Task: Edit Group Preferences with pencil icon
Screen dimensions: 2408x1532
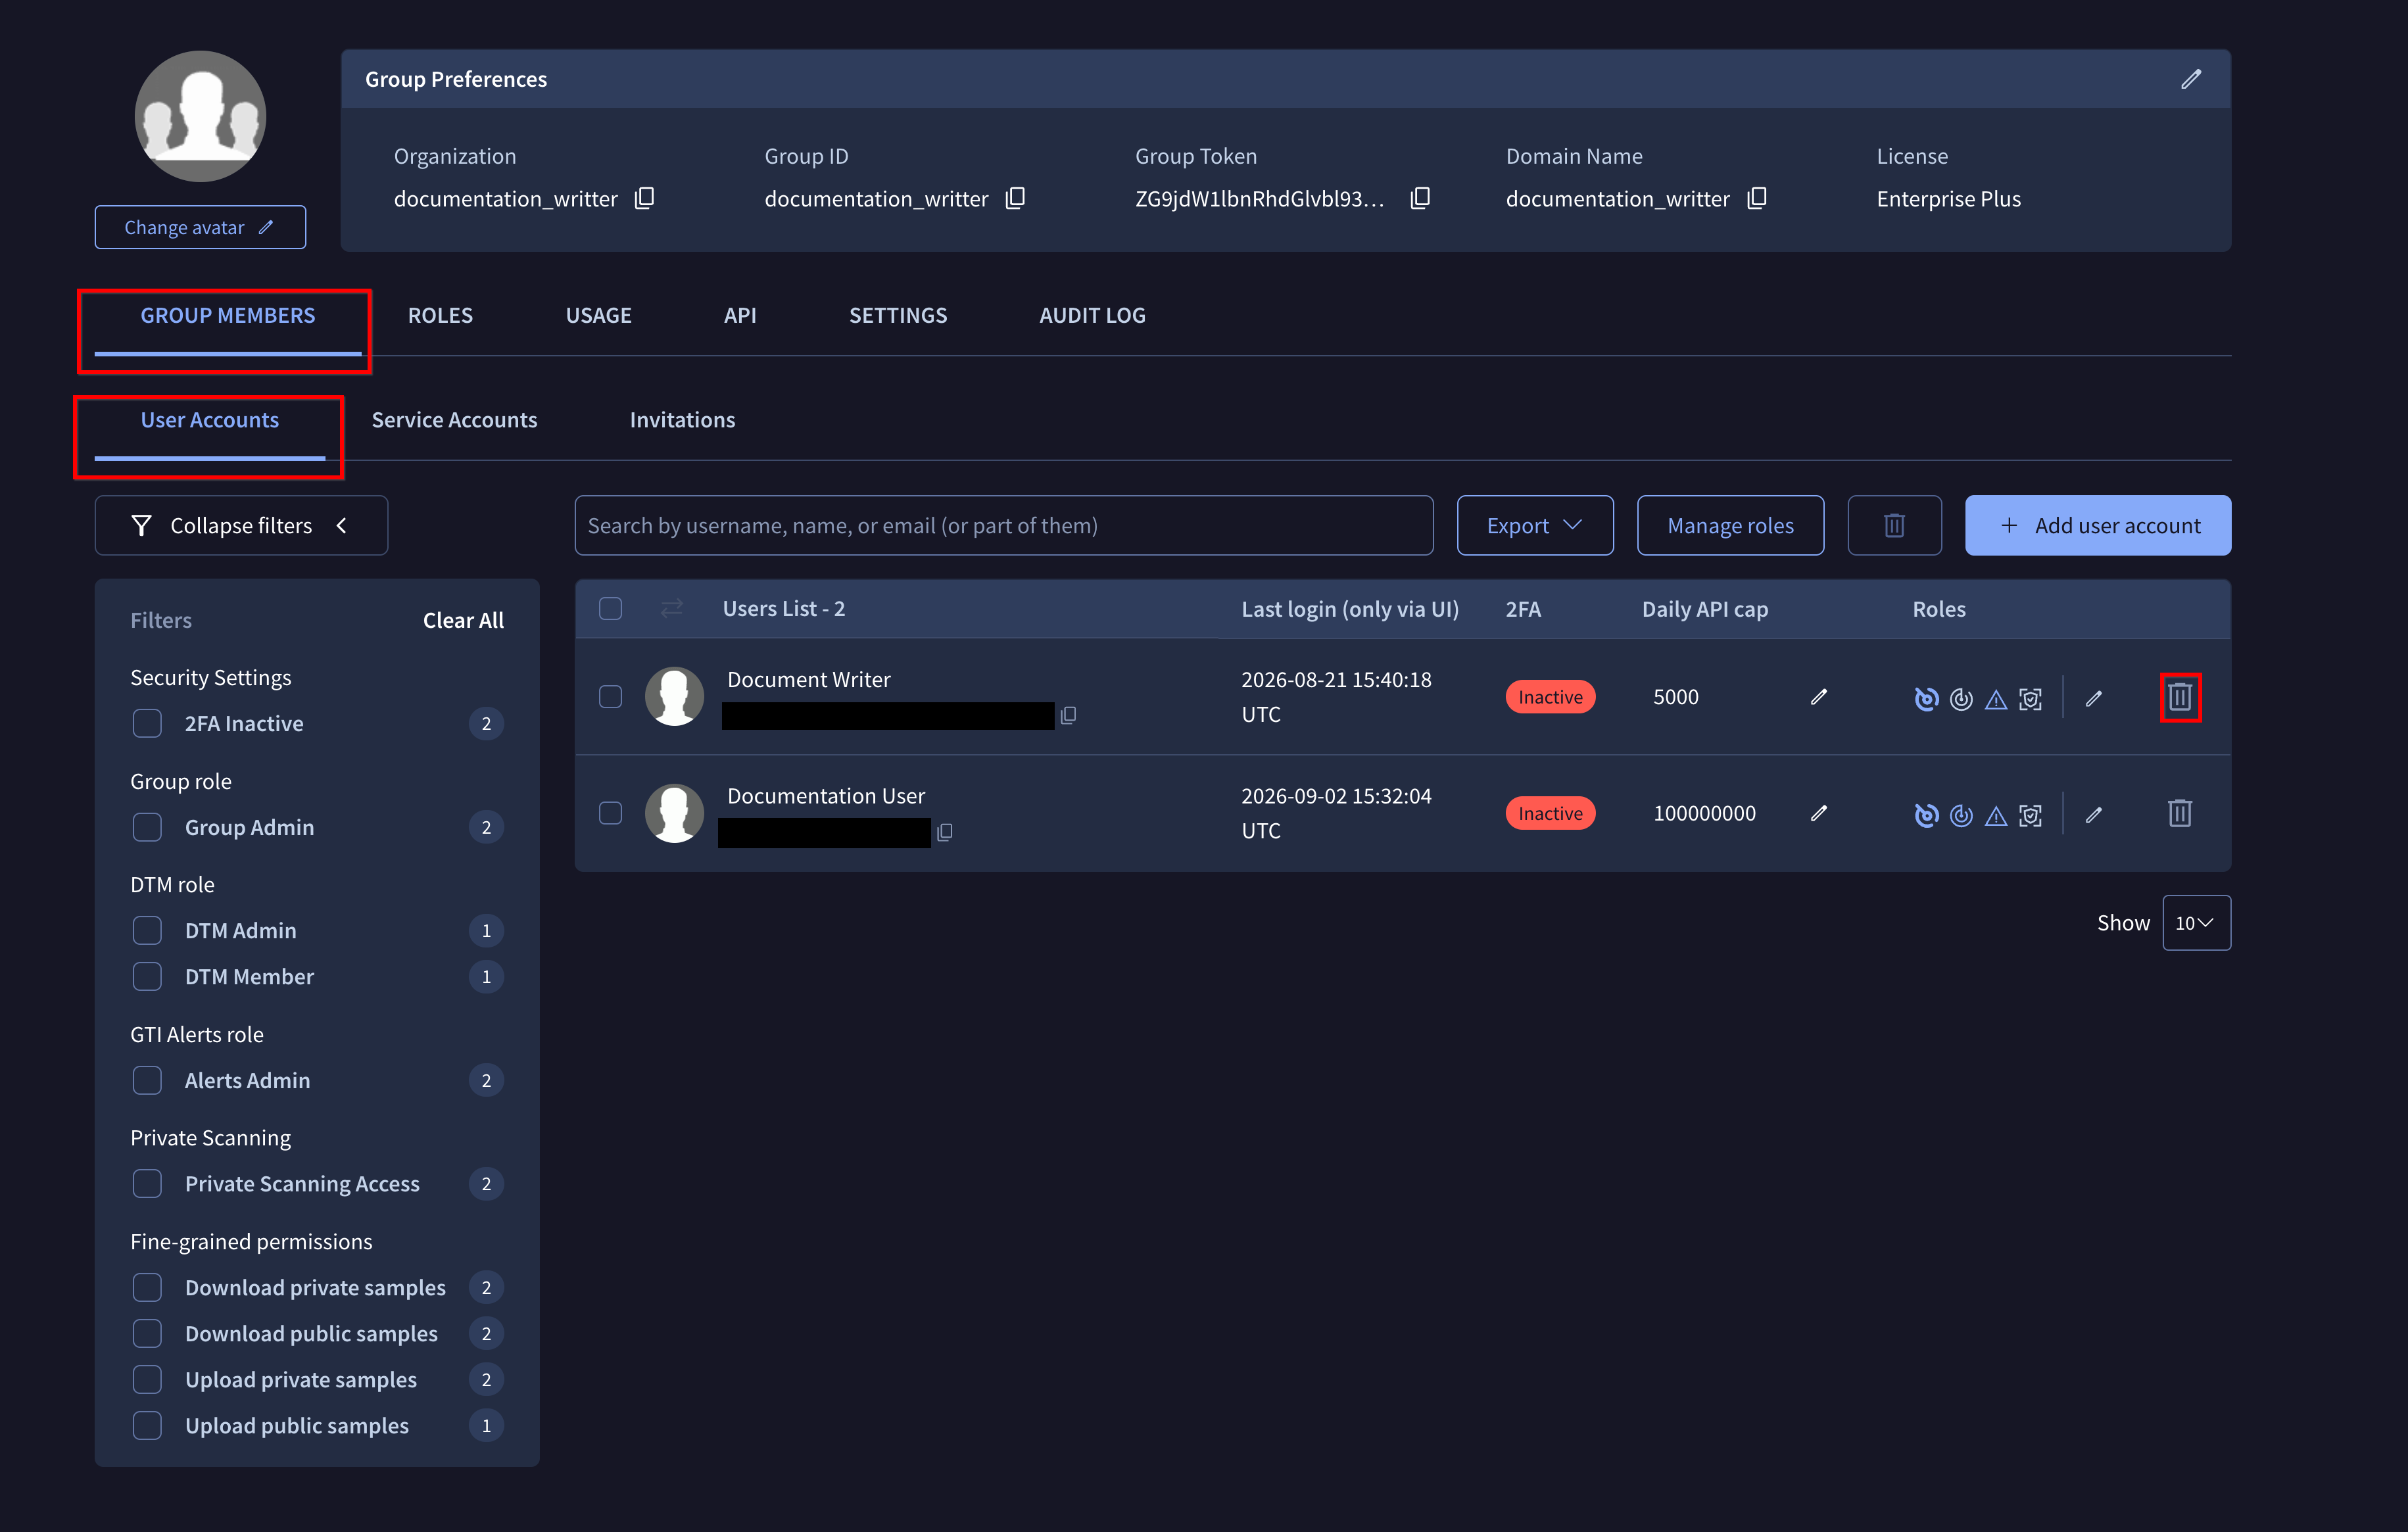Action: tap(2191, 79)
